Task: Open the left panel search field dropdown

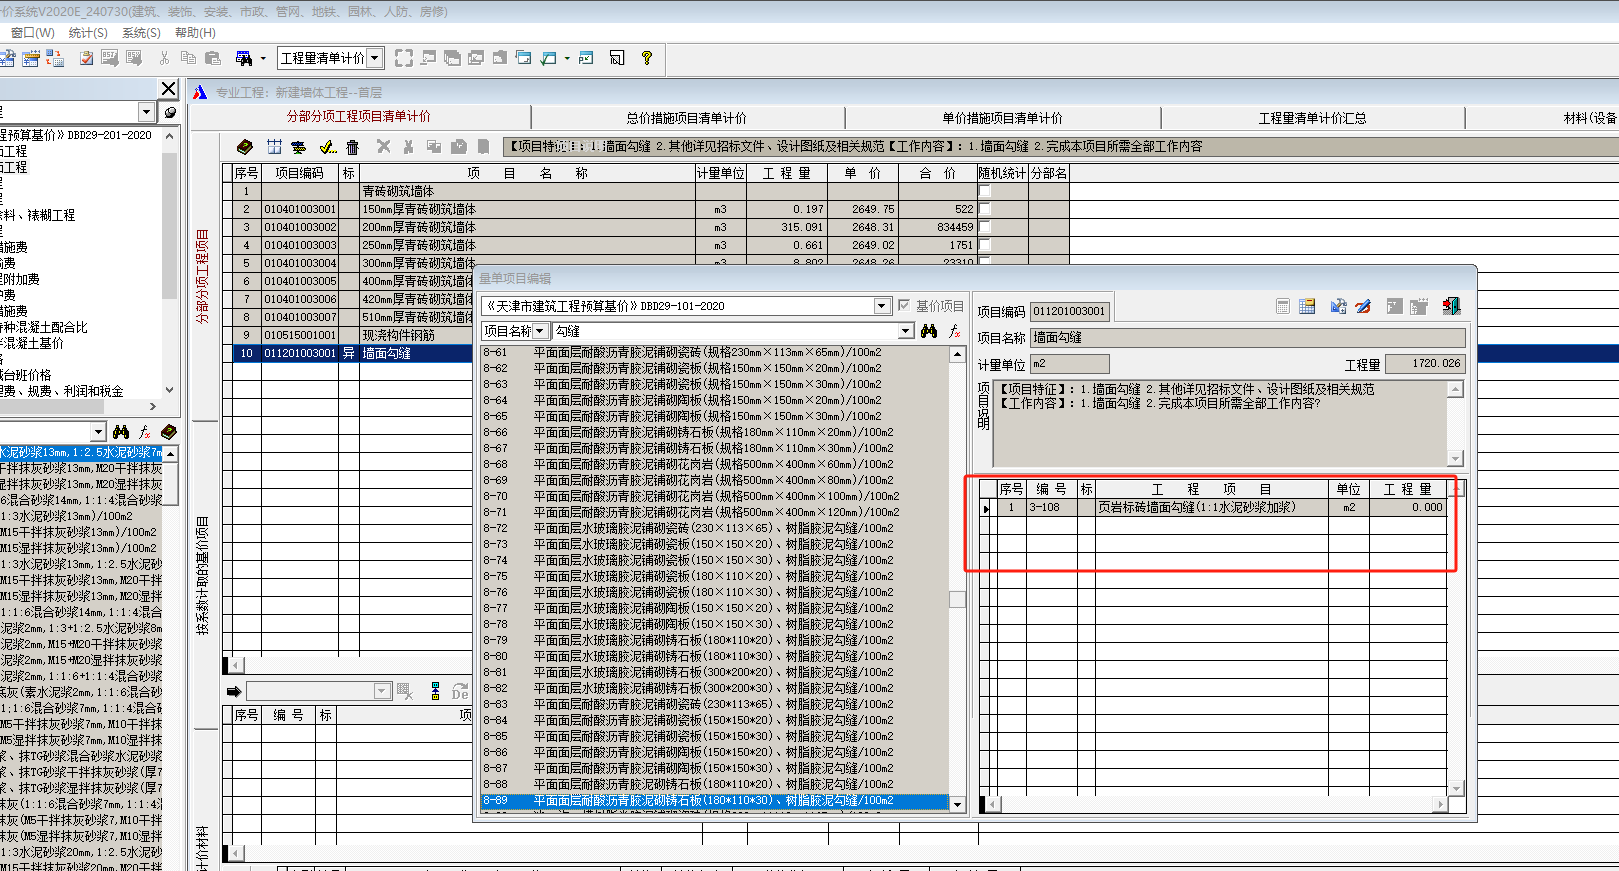Action: click(97, 432)
